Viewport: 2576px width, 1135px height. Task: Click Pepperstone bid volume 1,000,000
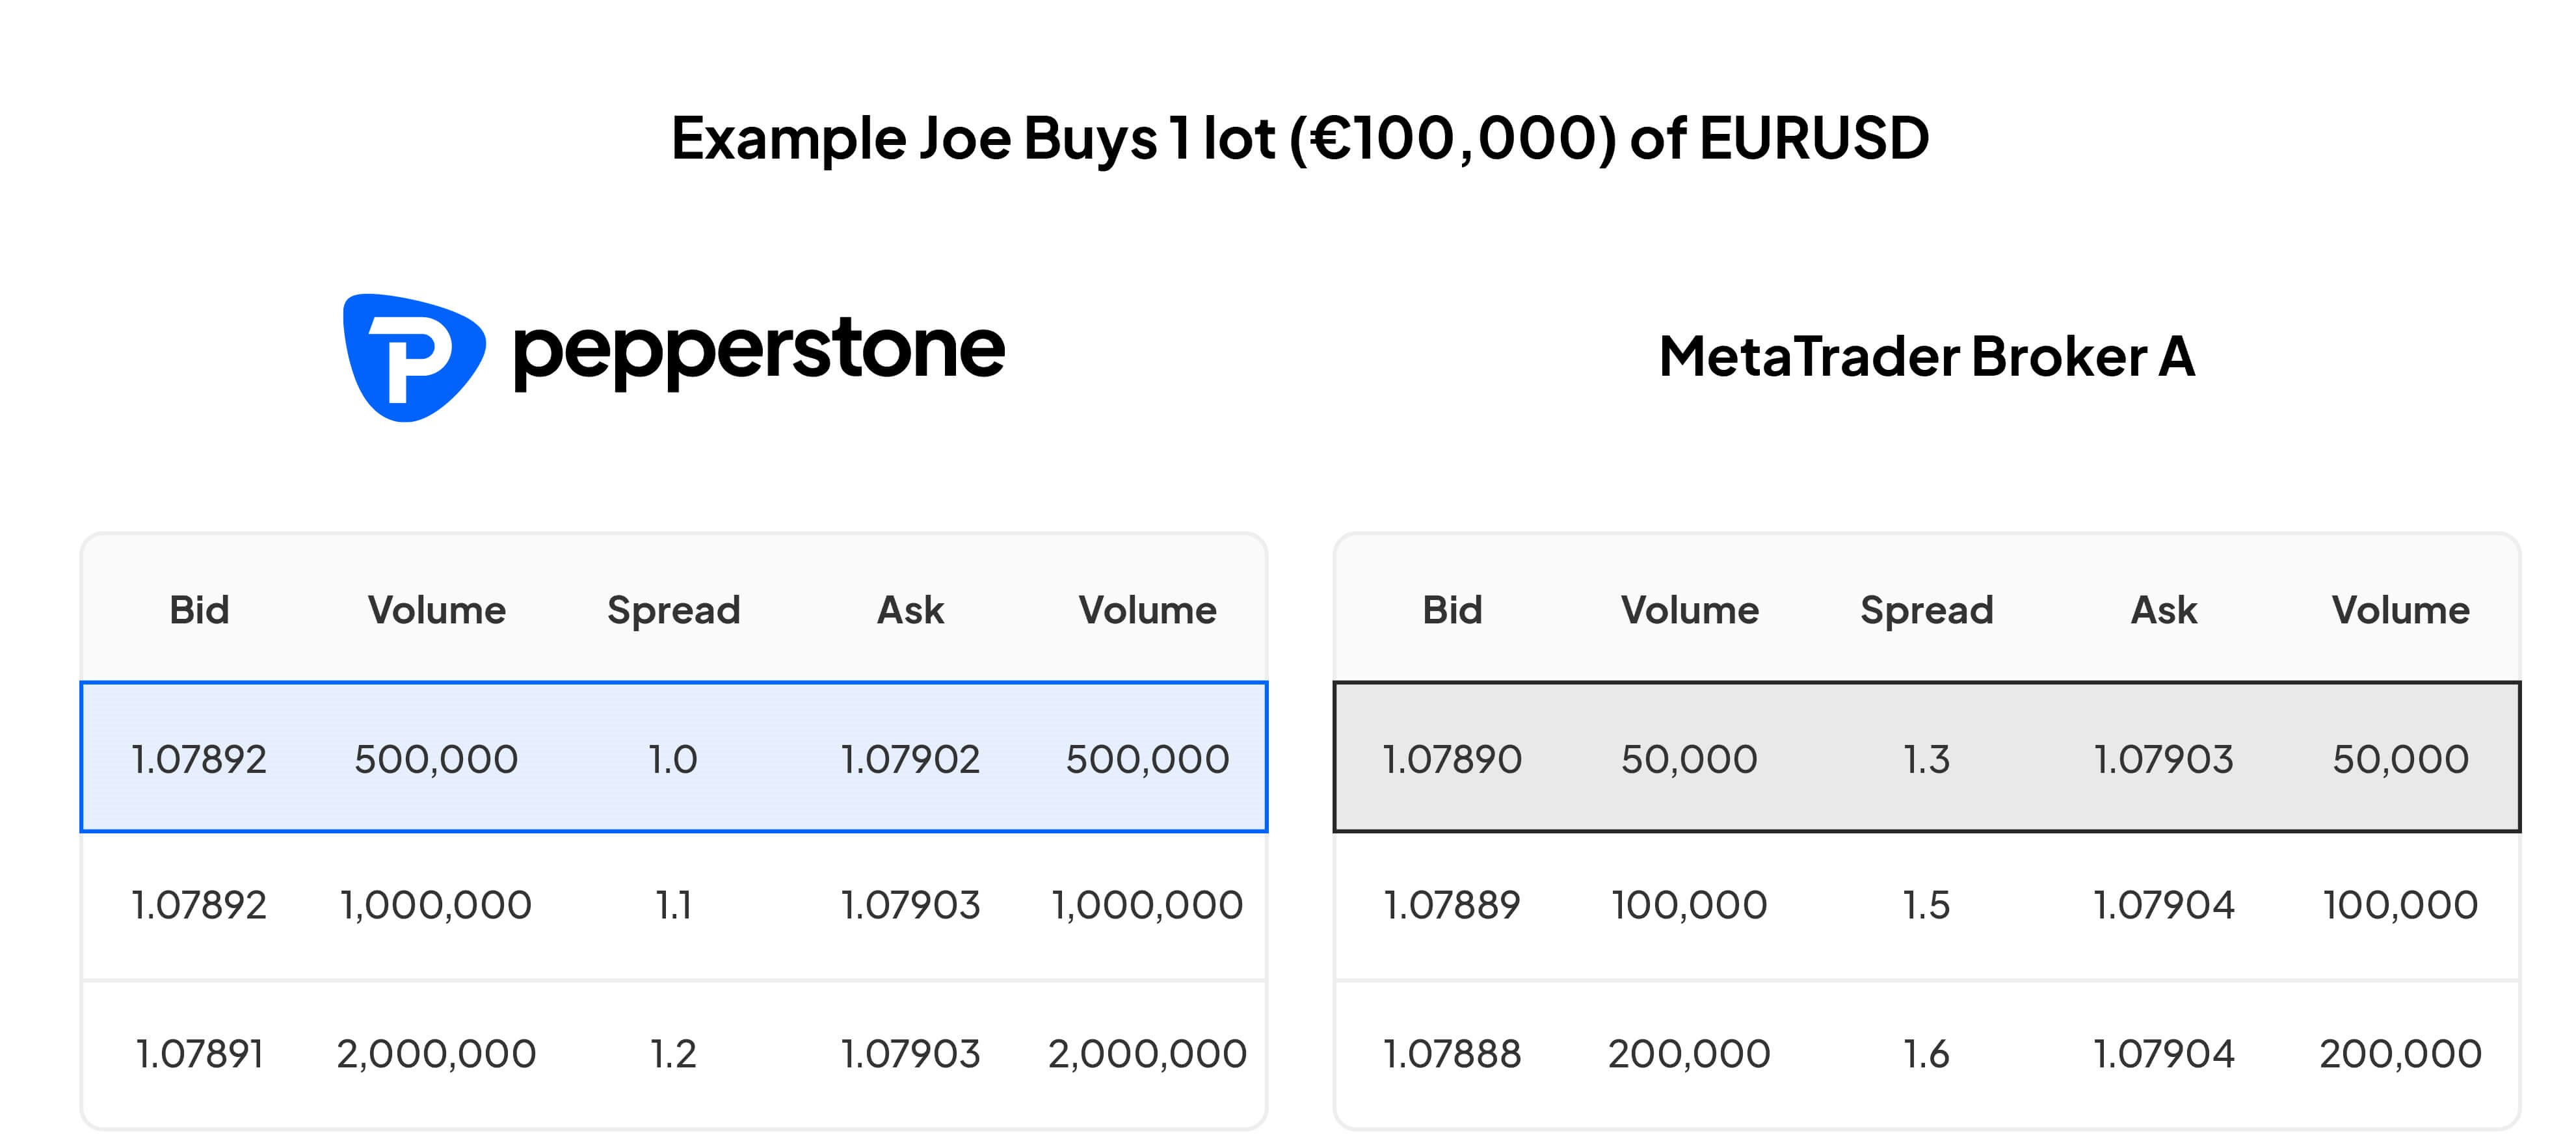436,905
